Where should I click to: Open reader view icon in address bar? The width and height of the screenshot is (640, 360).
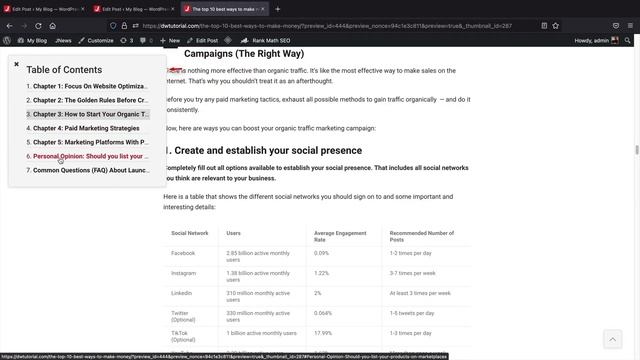(544, 26)
